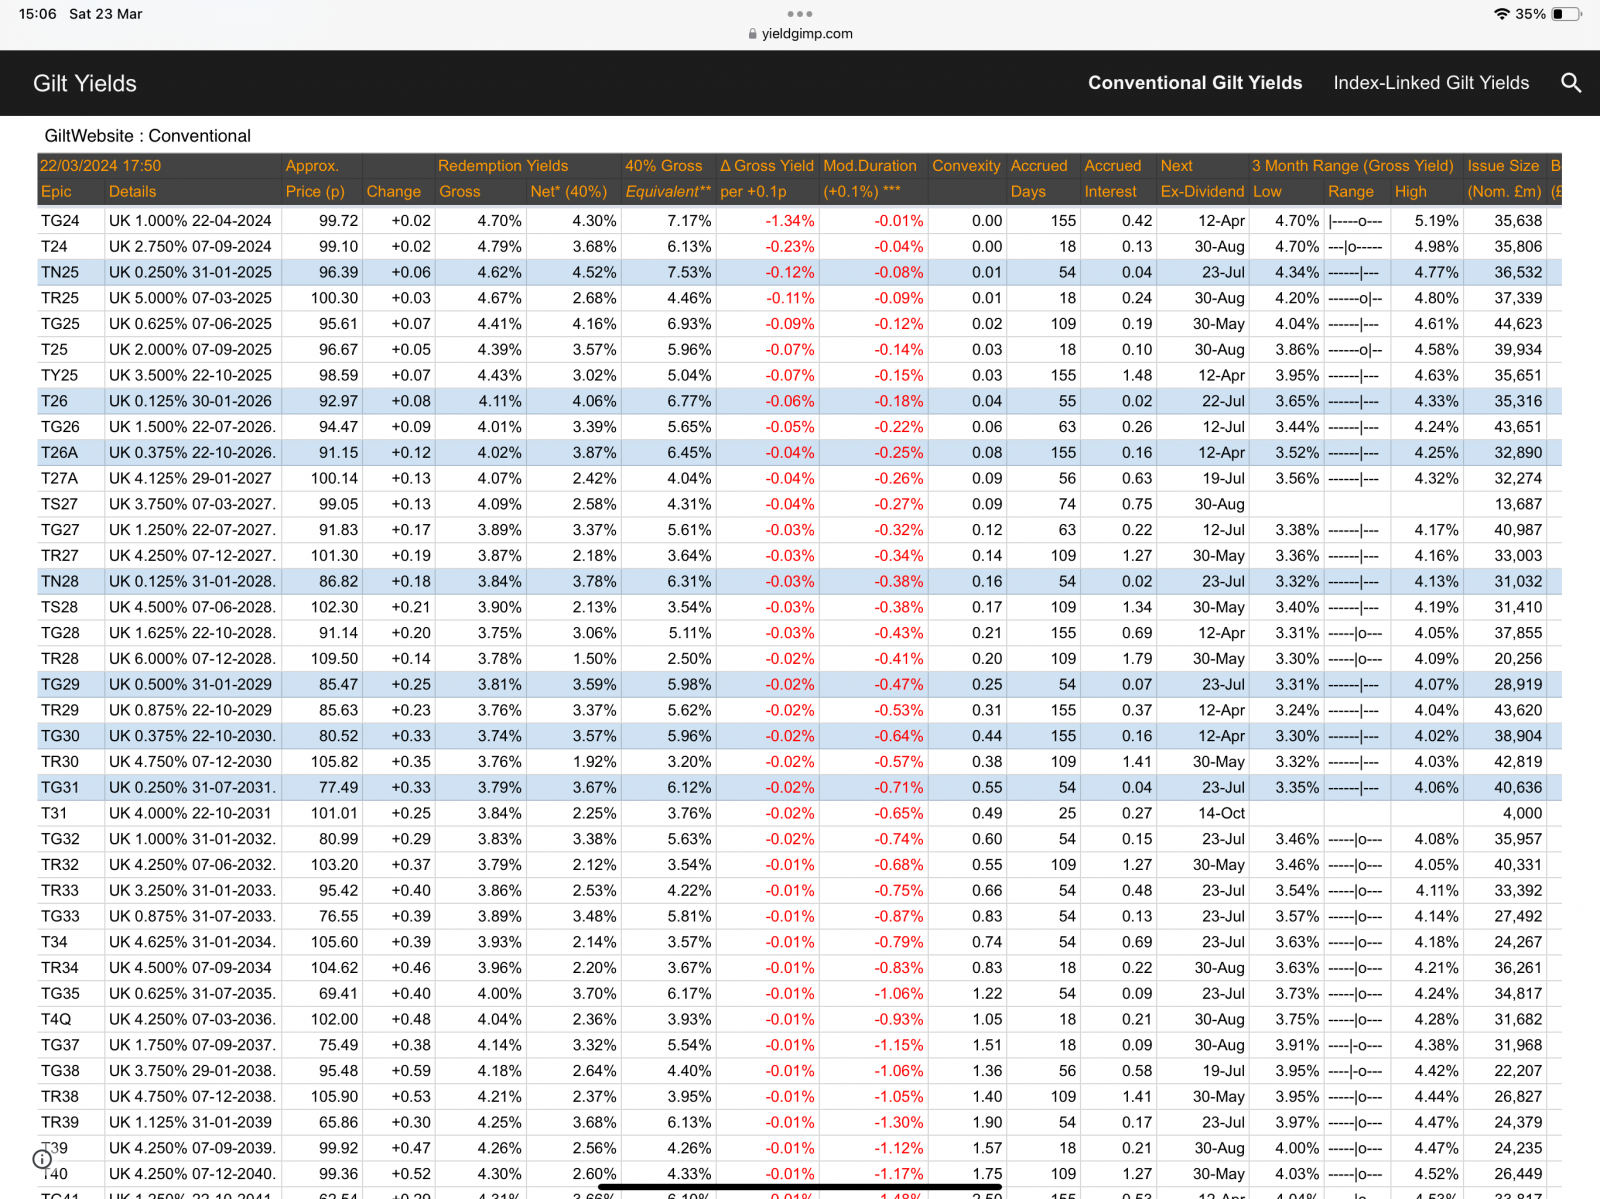Tap the info icon at bottom left
Viewport: 1600px width, 1199px height.
pos(42,1159)
